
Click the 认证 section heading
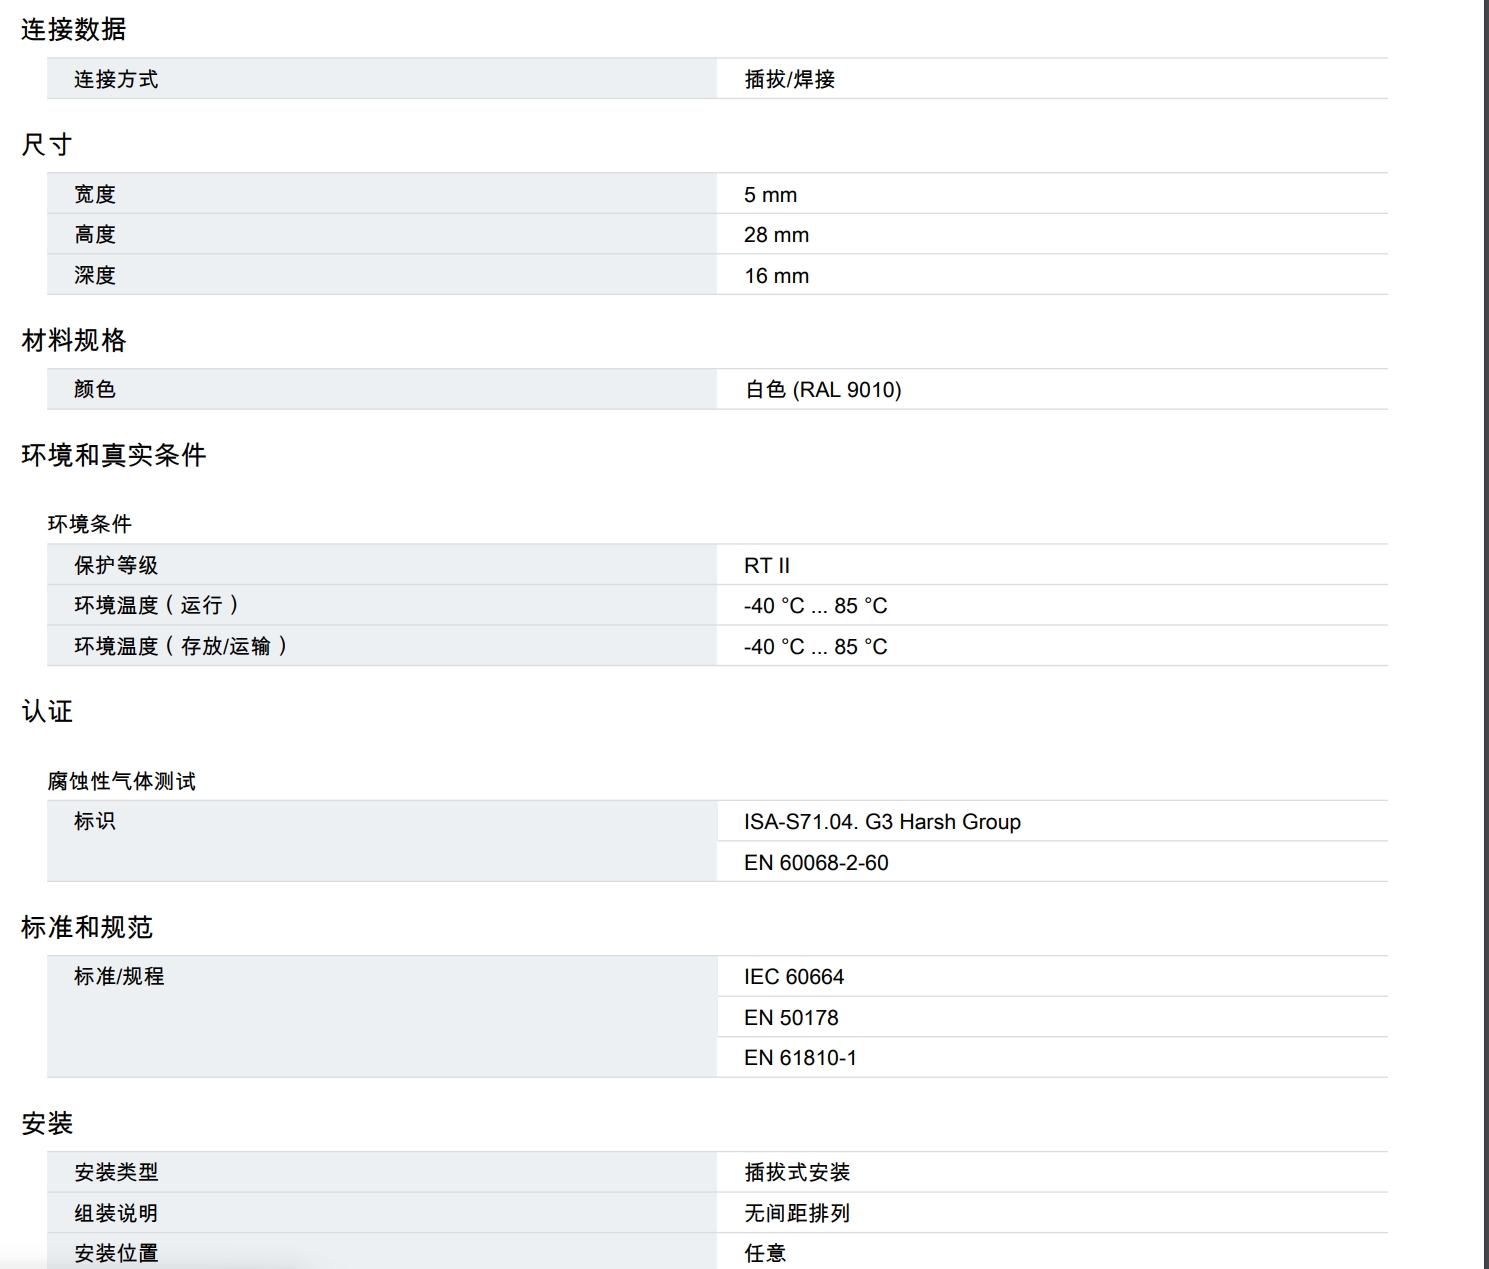(47, 712)
